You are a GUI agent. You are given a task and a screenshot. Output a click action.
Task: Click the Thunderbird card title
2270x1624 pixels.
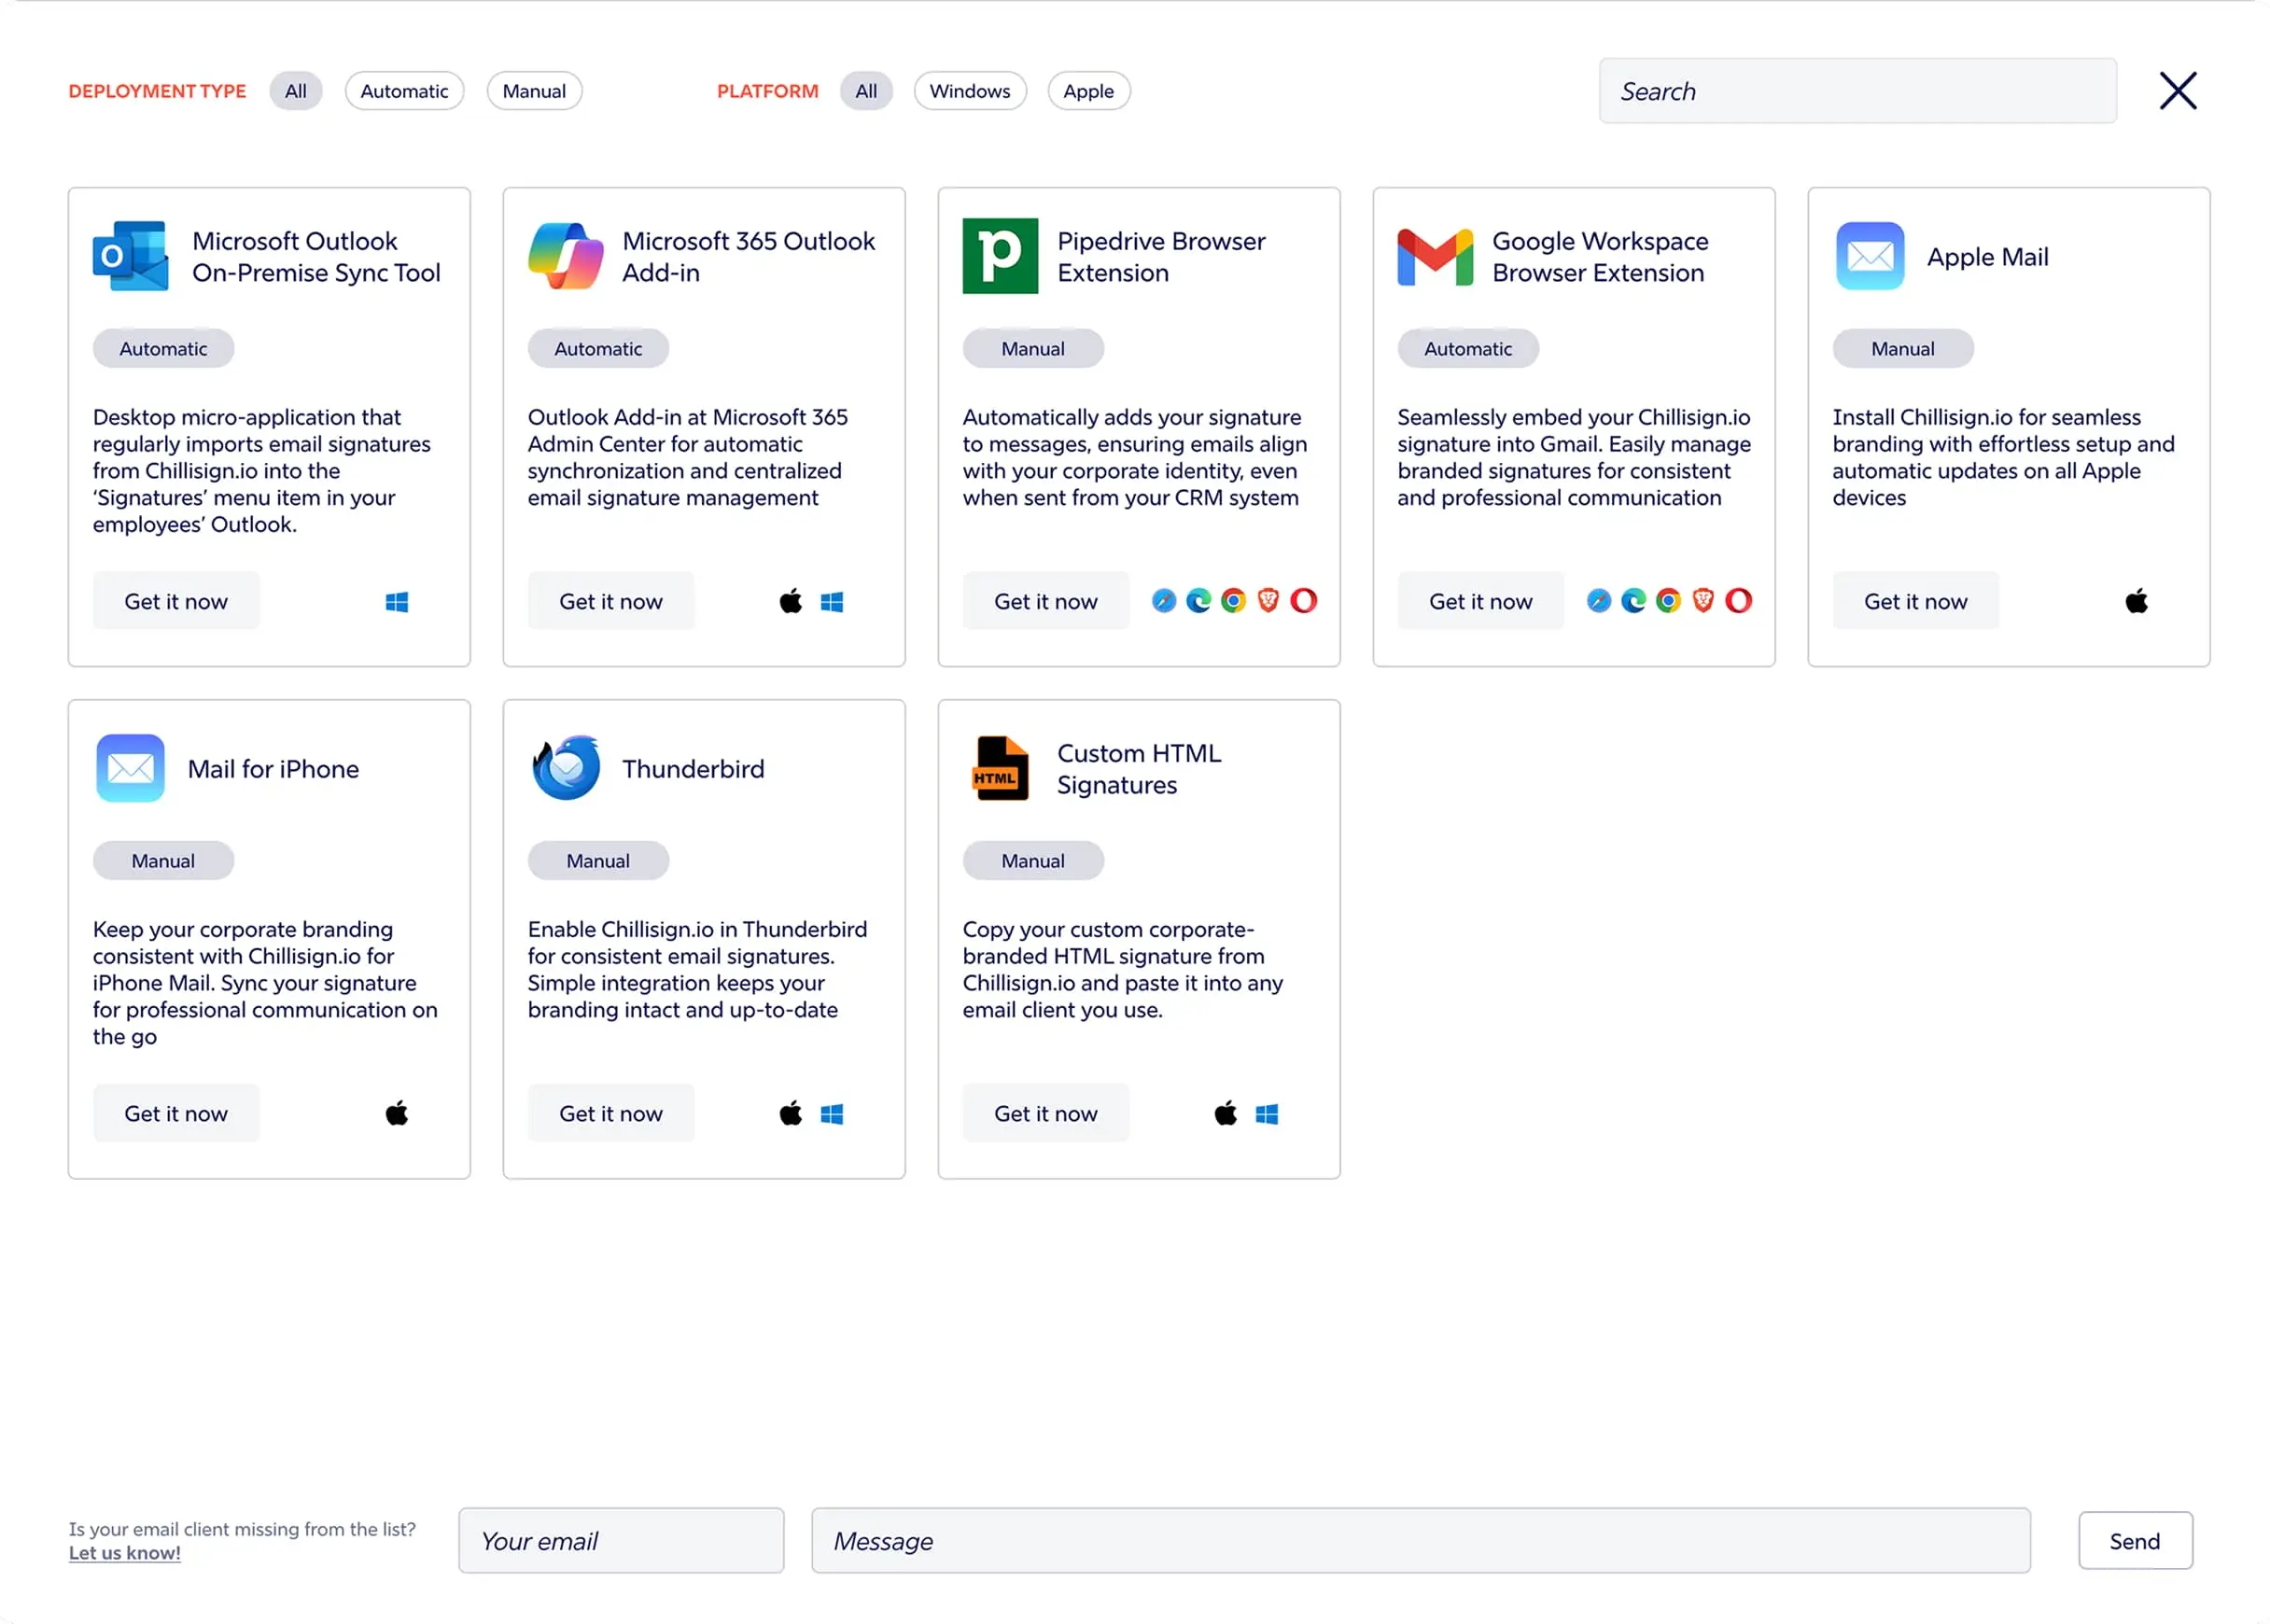pos(693,768)
